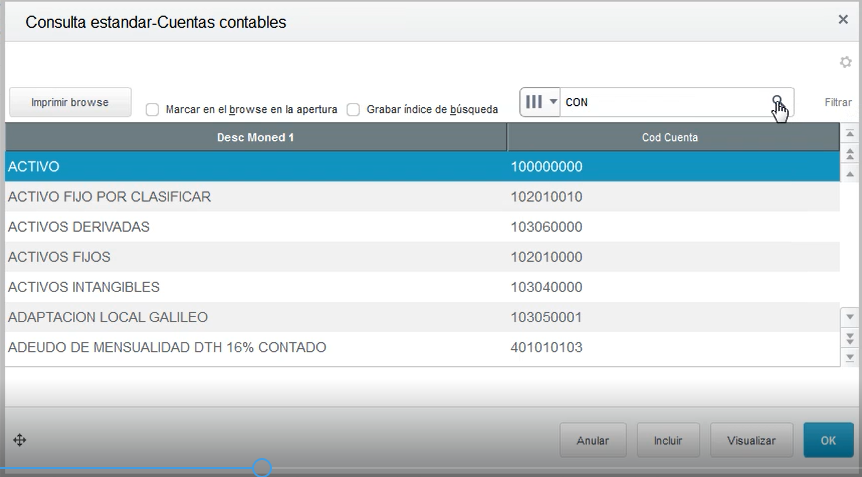Viewport: 862px width, 477px height.
Task: Jump to last record scroll arrow
Action: pos(850,358)
